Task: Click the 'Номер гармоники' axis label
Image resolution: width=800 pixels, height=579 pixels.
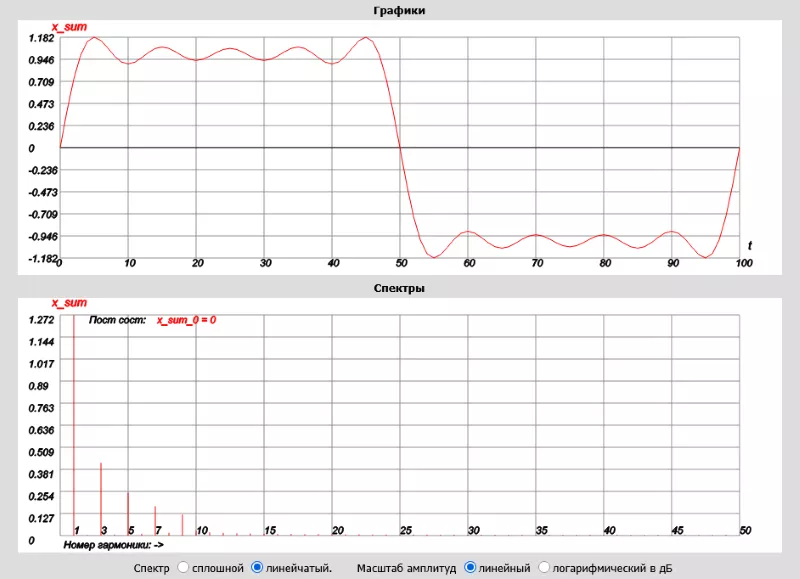Action: (x=112, y=545)
